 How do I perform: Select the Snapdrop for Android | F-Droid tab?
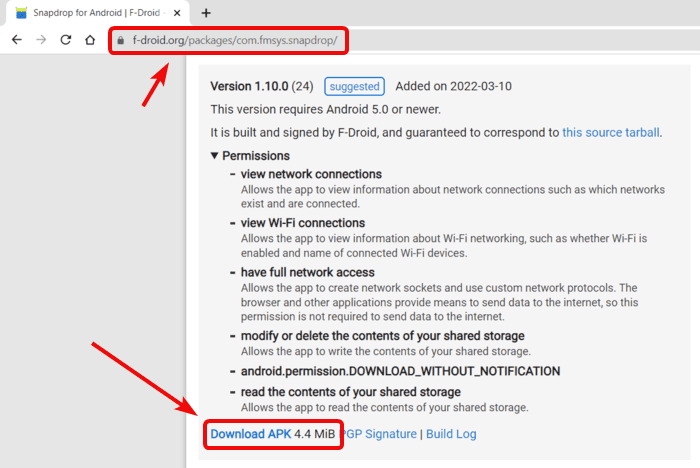(97, 13)
